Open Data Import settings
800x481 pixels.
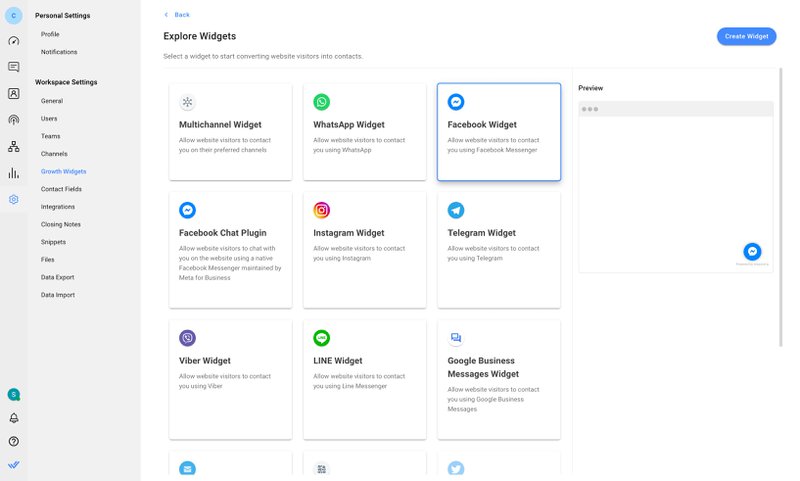58,295
